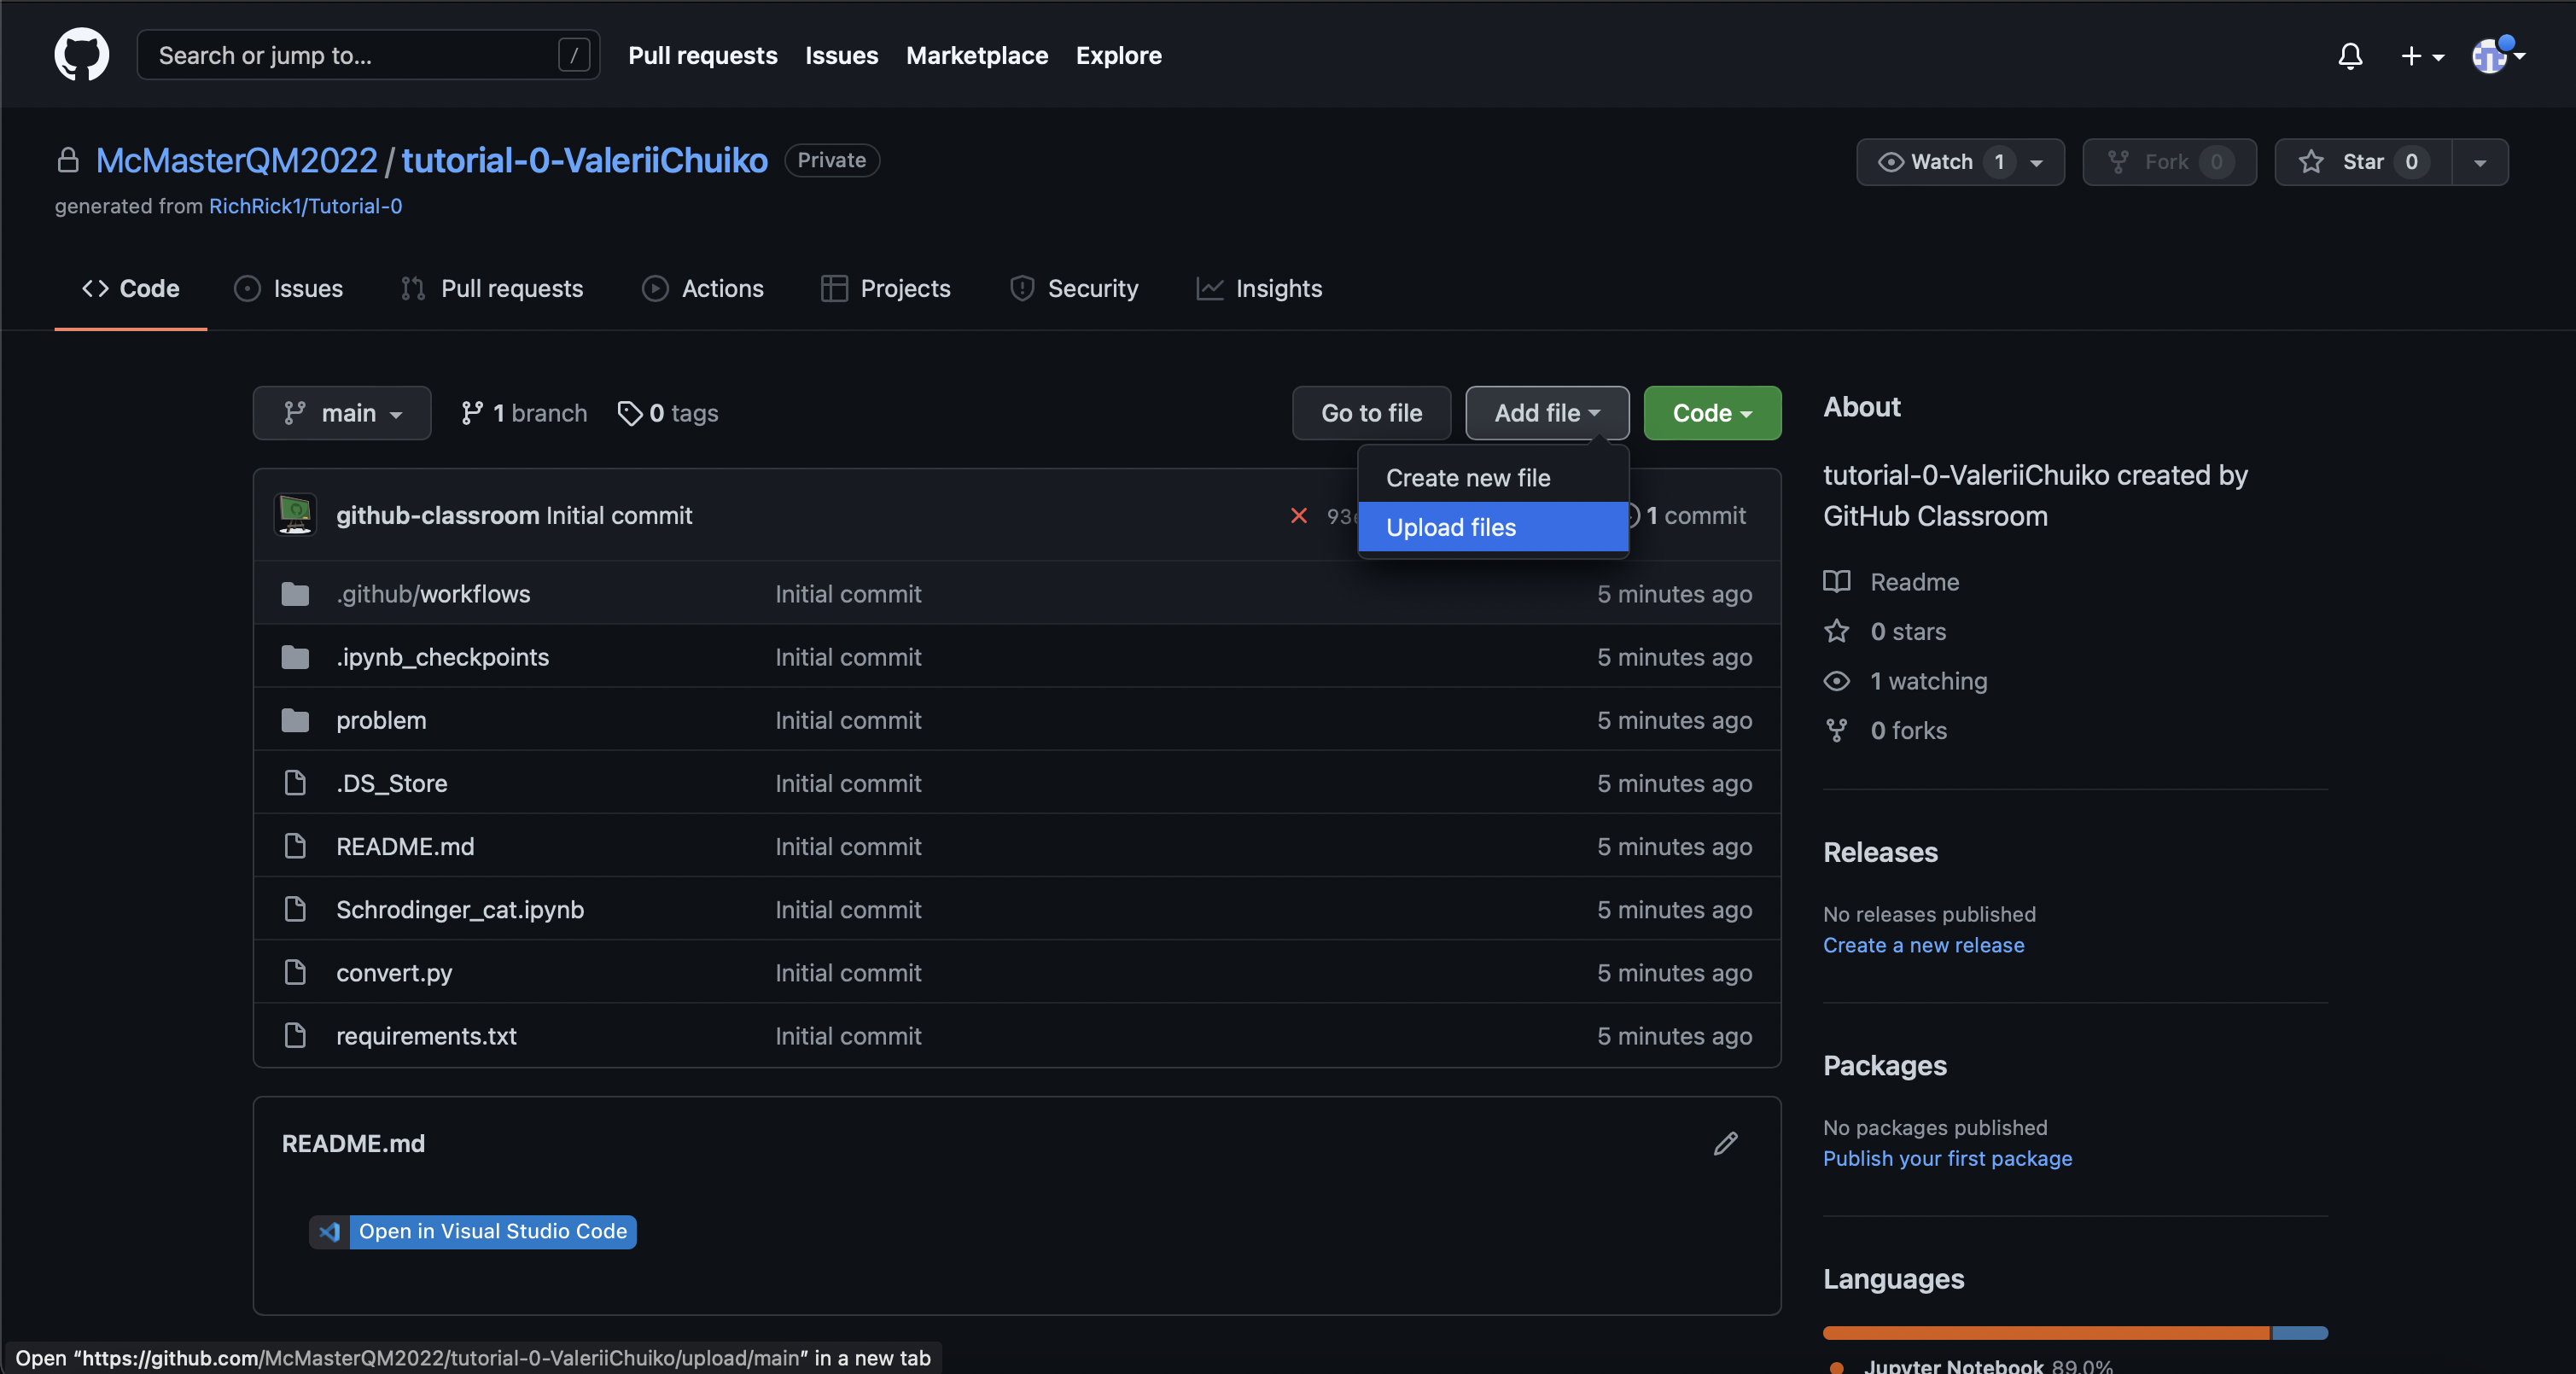Open the Schrodinger_cat.ipynb file
This screenshot has width=2576, height=1374.
click(x=460, y=909)
